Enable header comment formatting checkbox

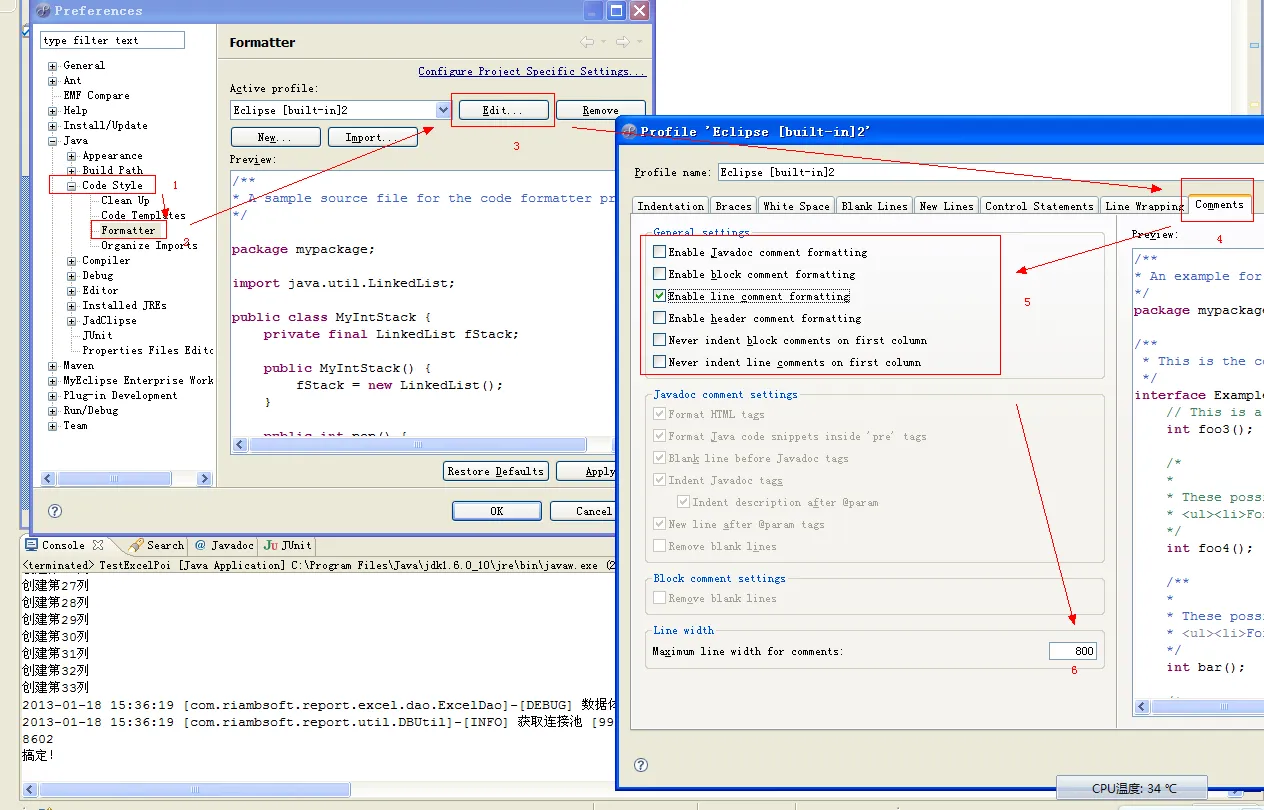[x=659, y=319]
